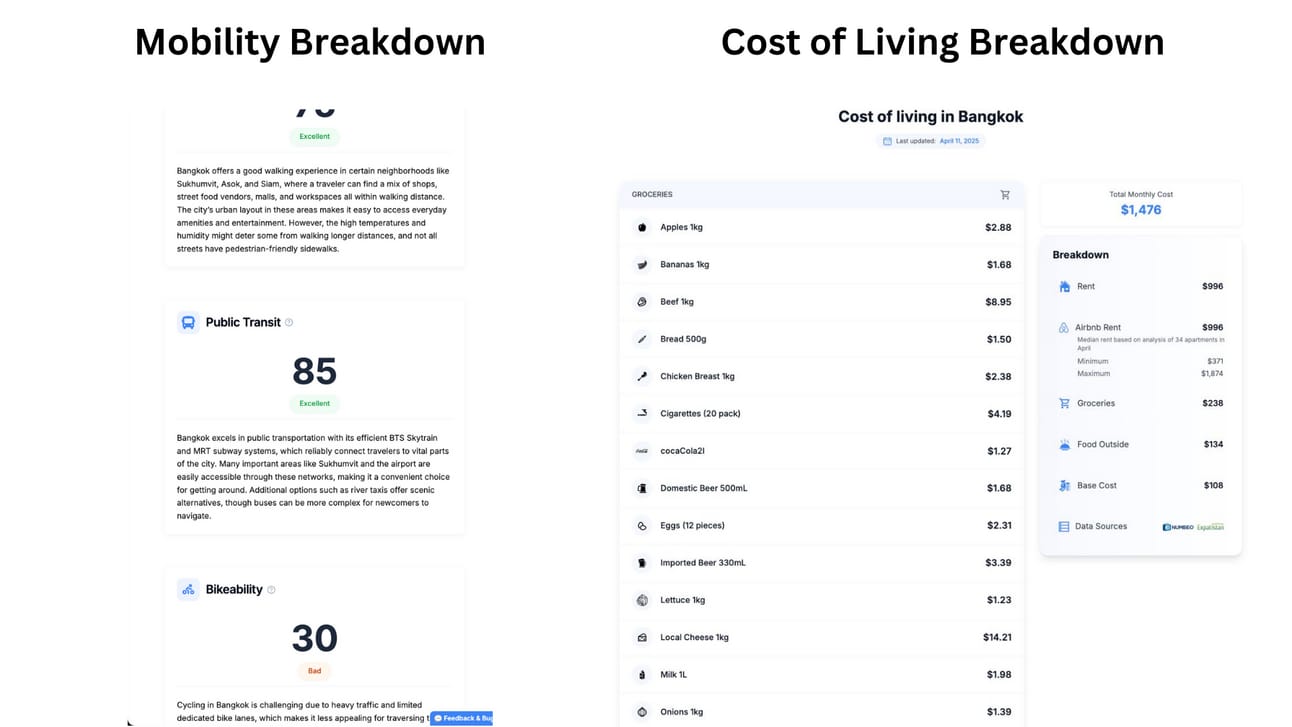Select the Apples 1kg grocery row
The image size is (1292, 727).
pos(821,228)
